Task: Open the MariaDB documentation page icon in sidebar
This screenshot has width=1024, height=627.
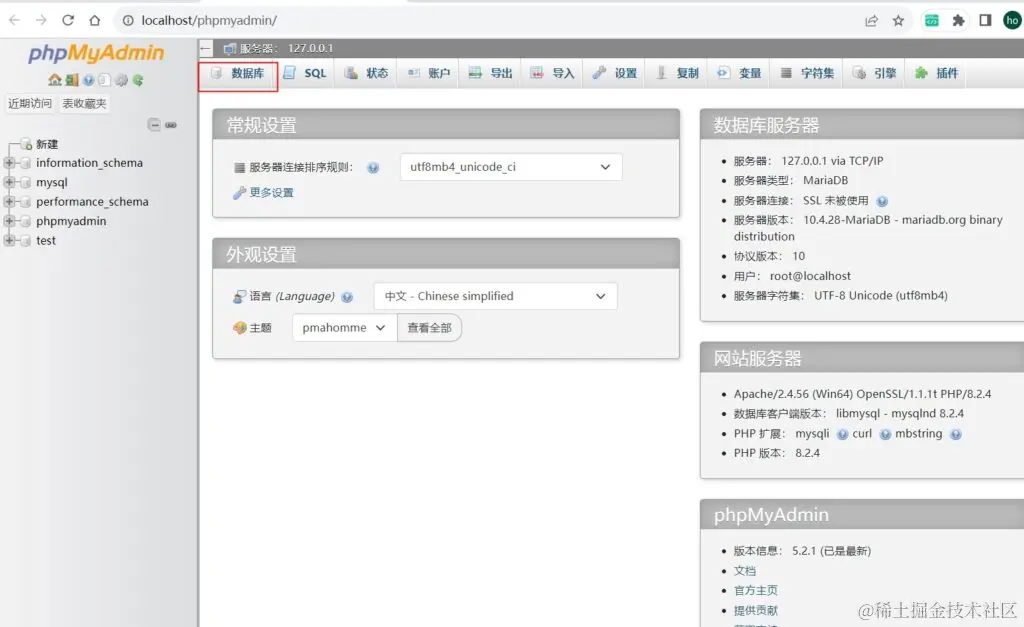Action: (x=104, y=80)
